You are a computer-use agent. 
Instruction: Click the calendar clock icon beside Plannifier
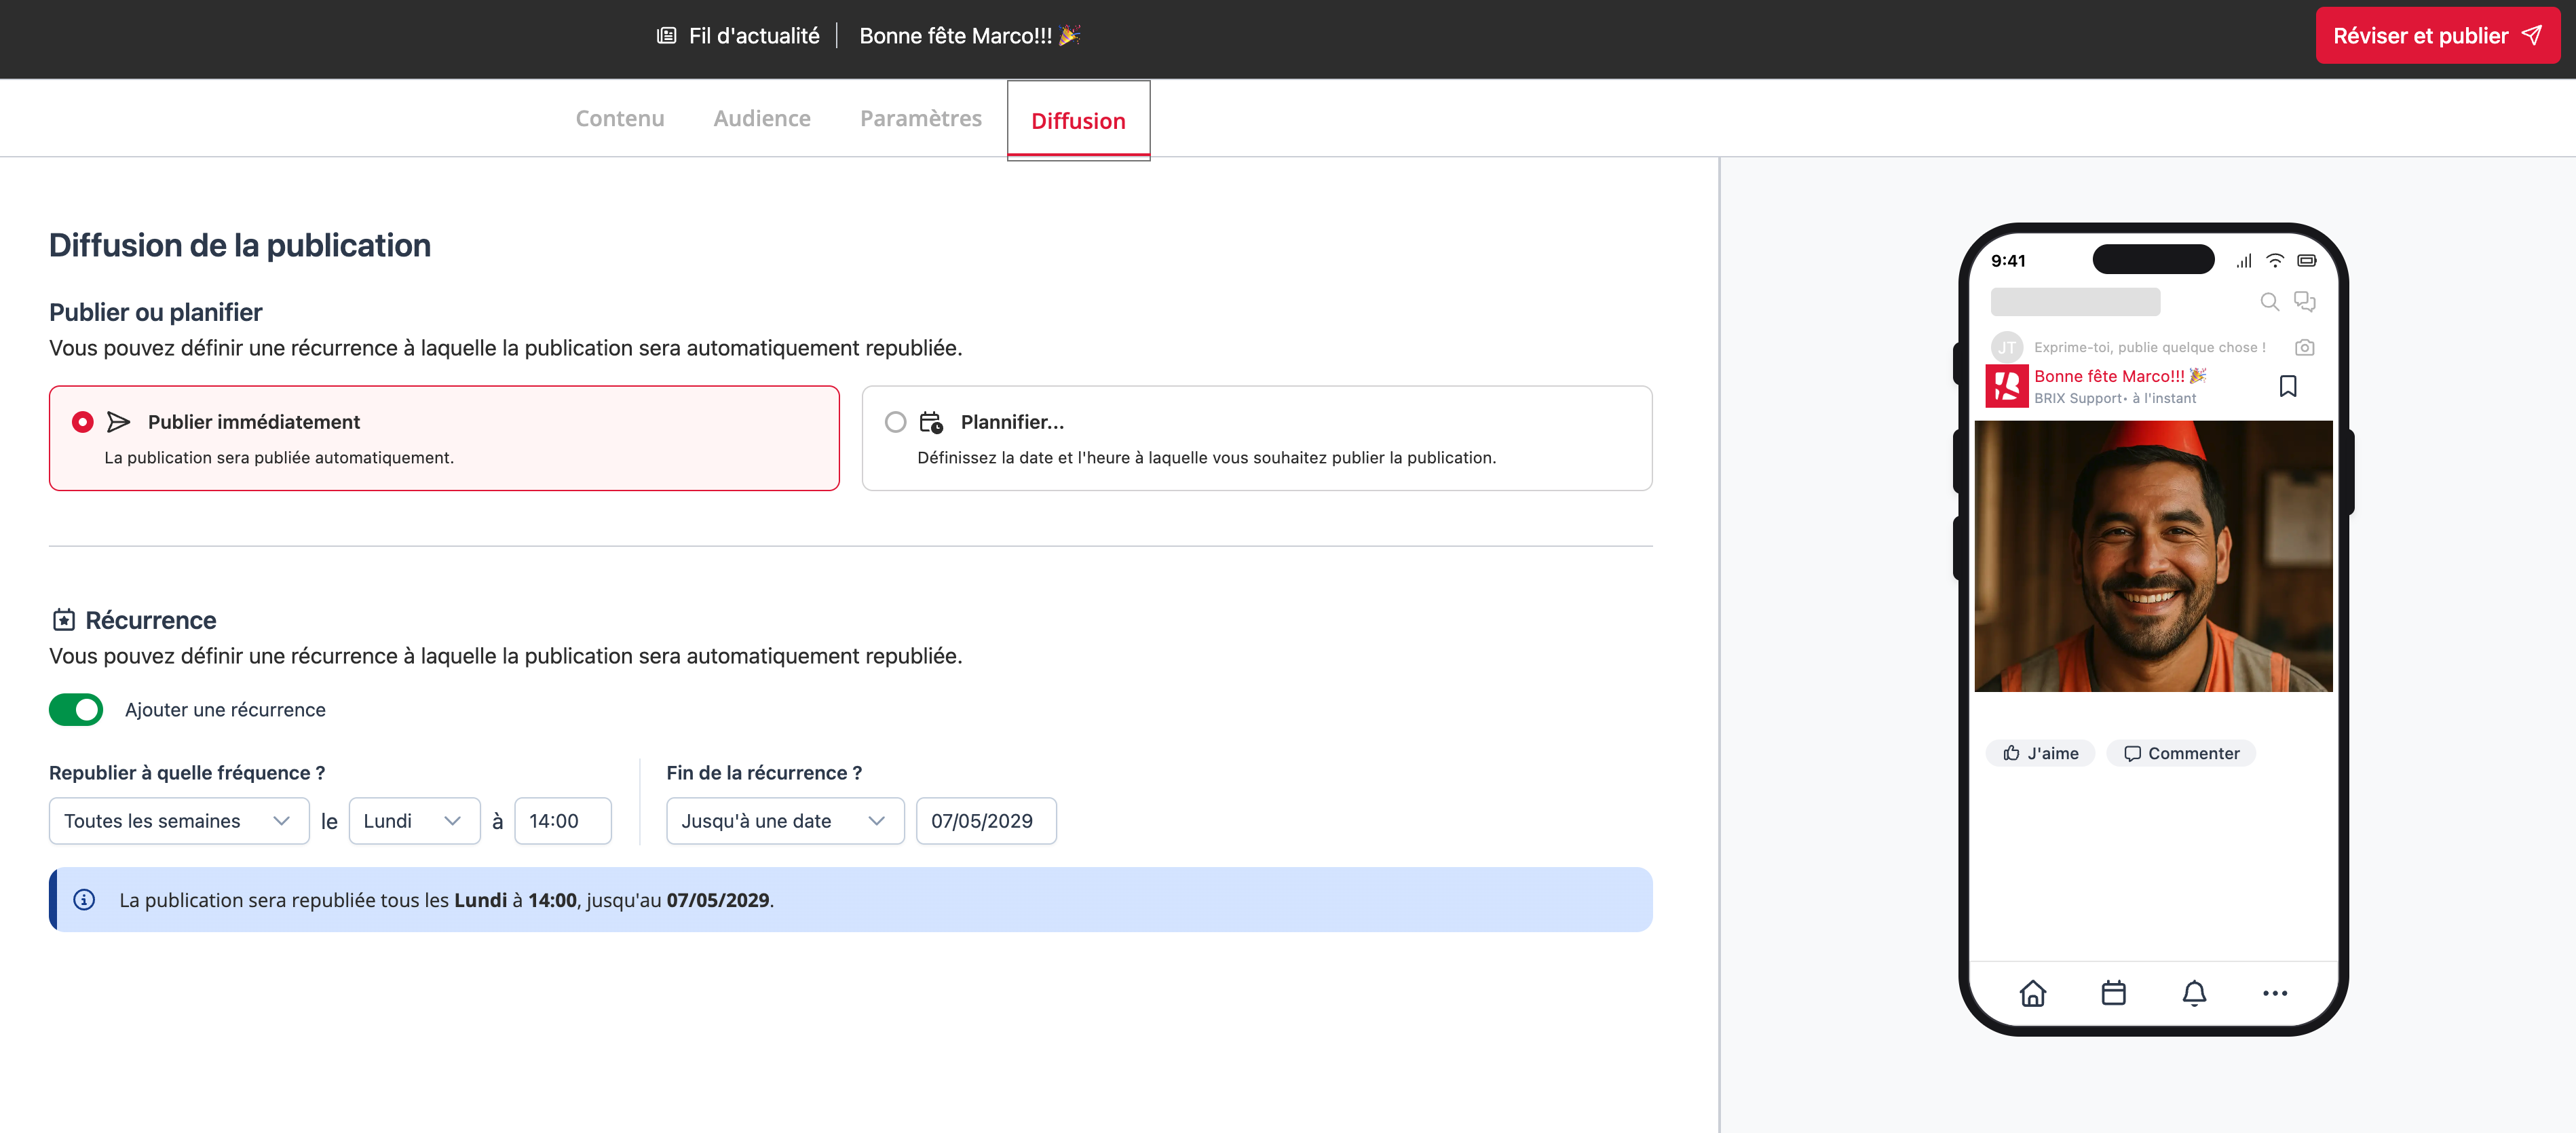coord(931,422)
